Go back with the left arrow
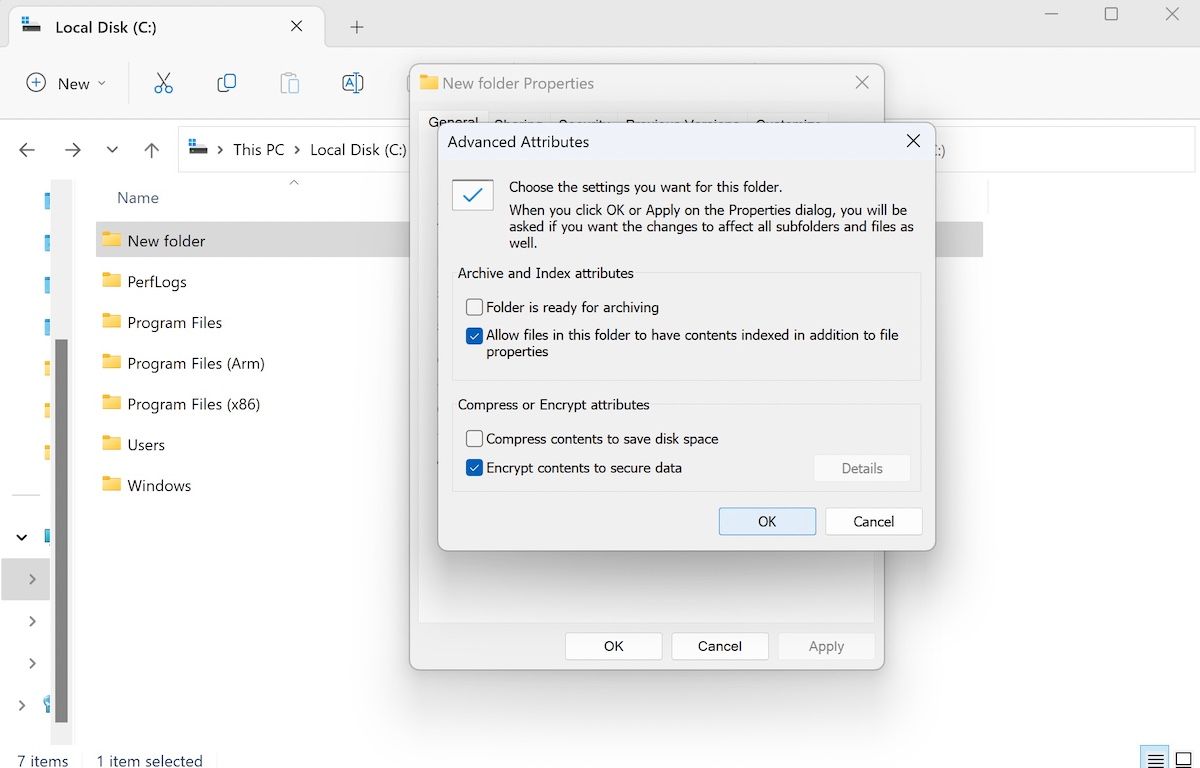Image resolution: width=1200 pixels, height=768 pixels. (27, 150)
